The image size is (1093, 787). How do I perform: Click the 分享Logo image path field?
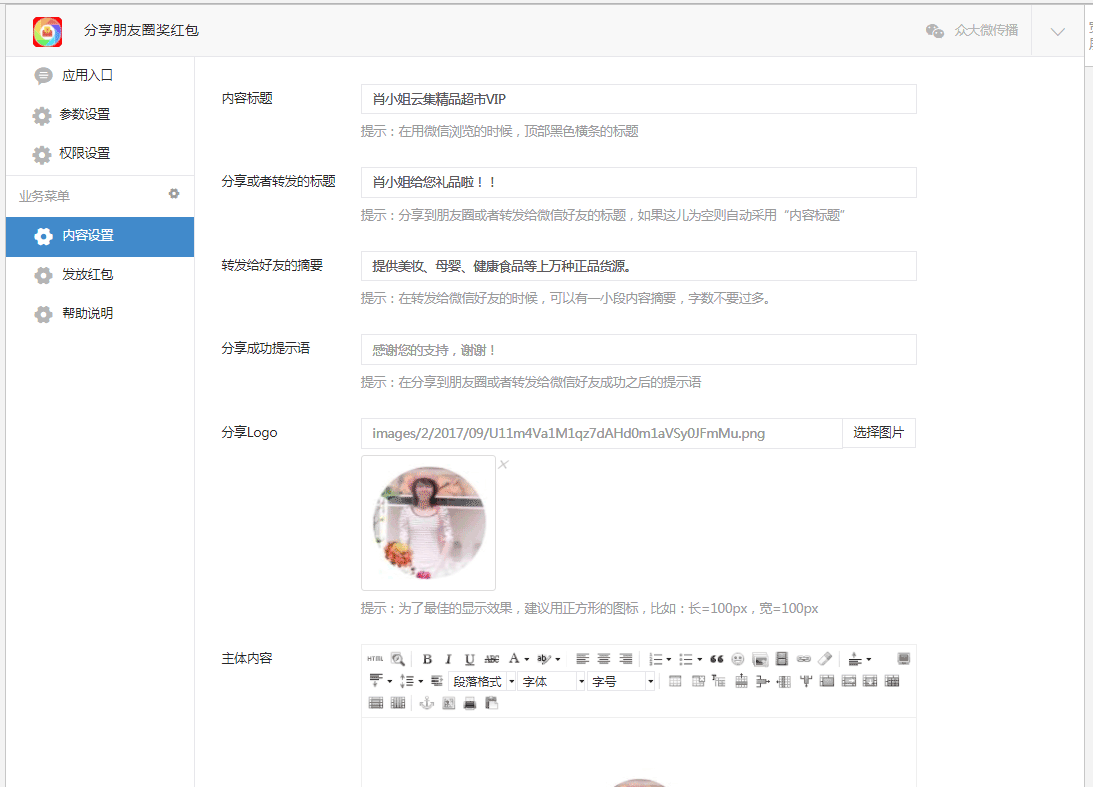pos(602,433)
